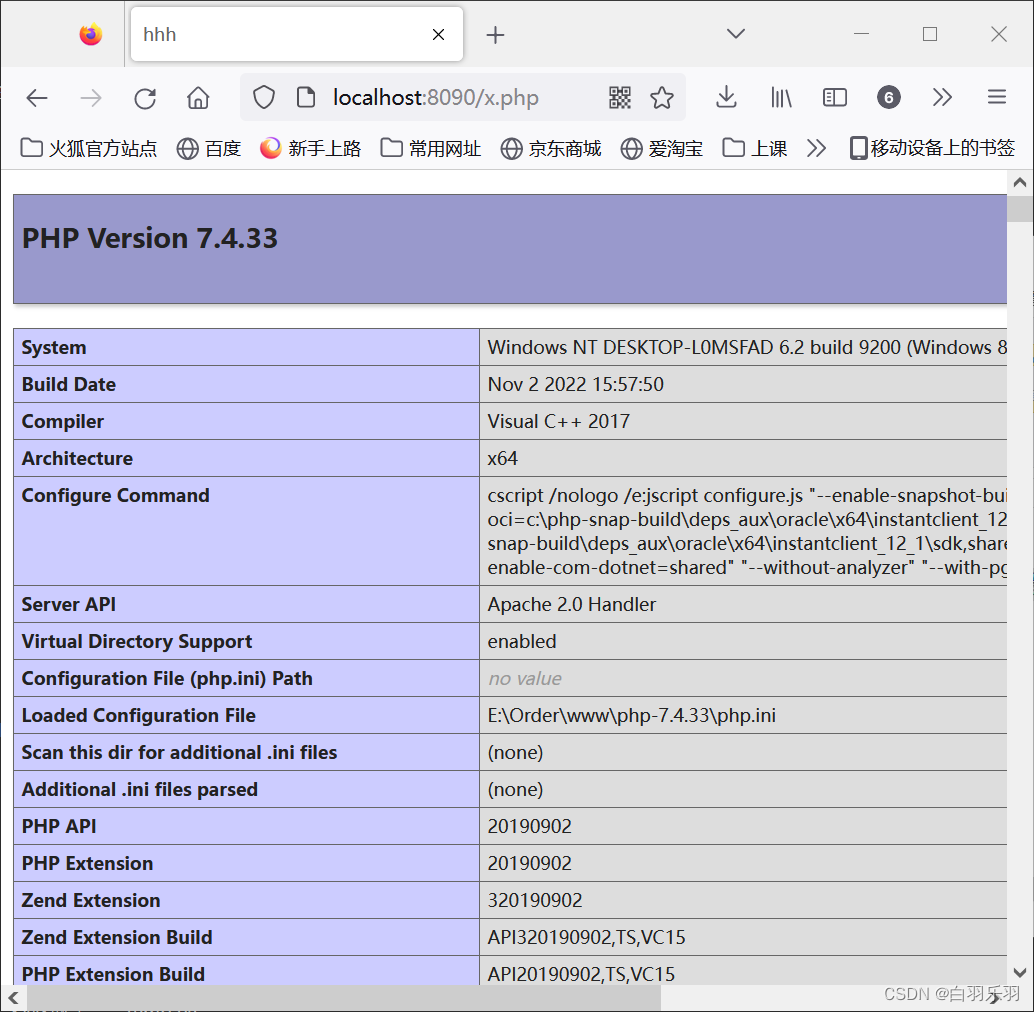Image resolution: width=1034 pixels, height=1012 pixels.
Task: Open the Downloads panel icon
Action: pos(726,97)
